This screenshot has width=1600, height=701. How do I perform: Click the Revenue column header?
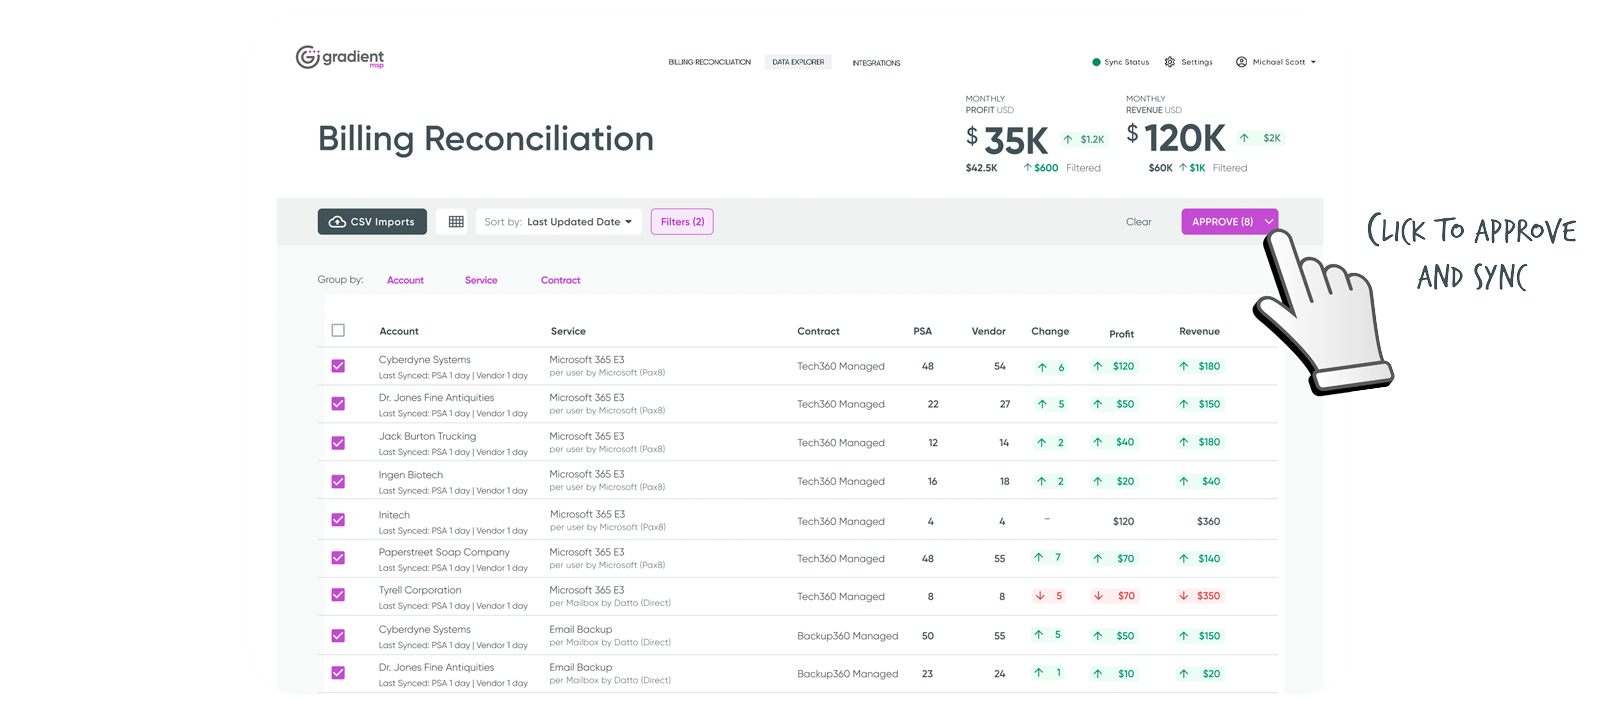pyautogui.click(x=1199, y=332)
